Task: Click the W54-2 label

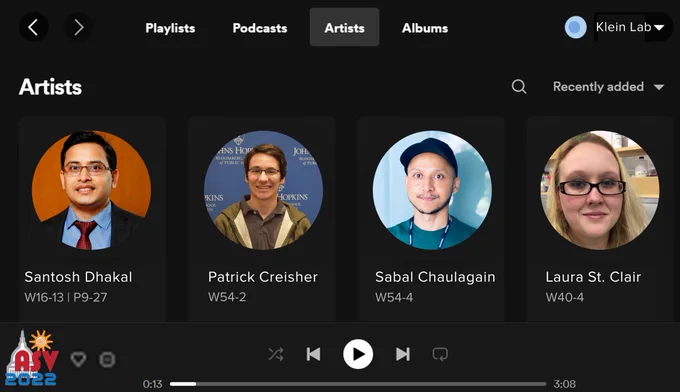Action: click(227, 297)
